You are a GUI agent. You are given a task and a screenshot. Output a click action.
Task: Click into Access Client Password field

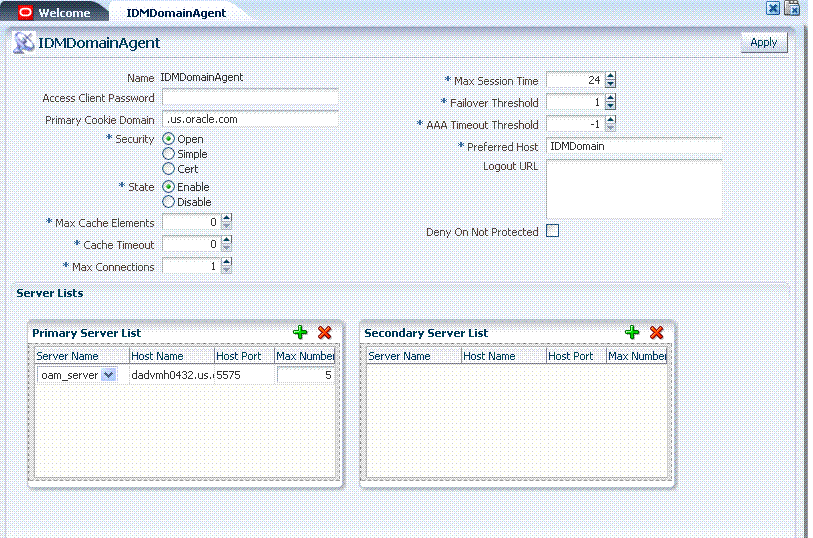250,97
